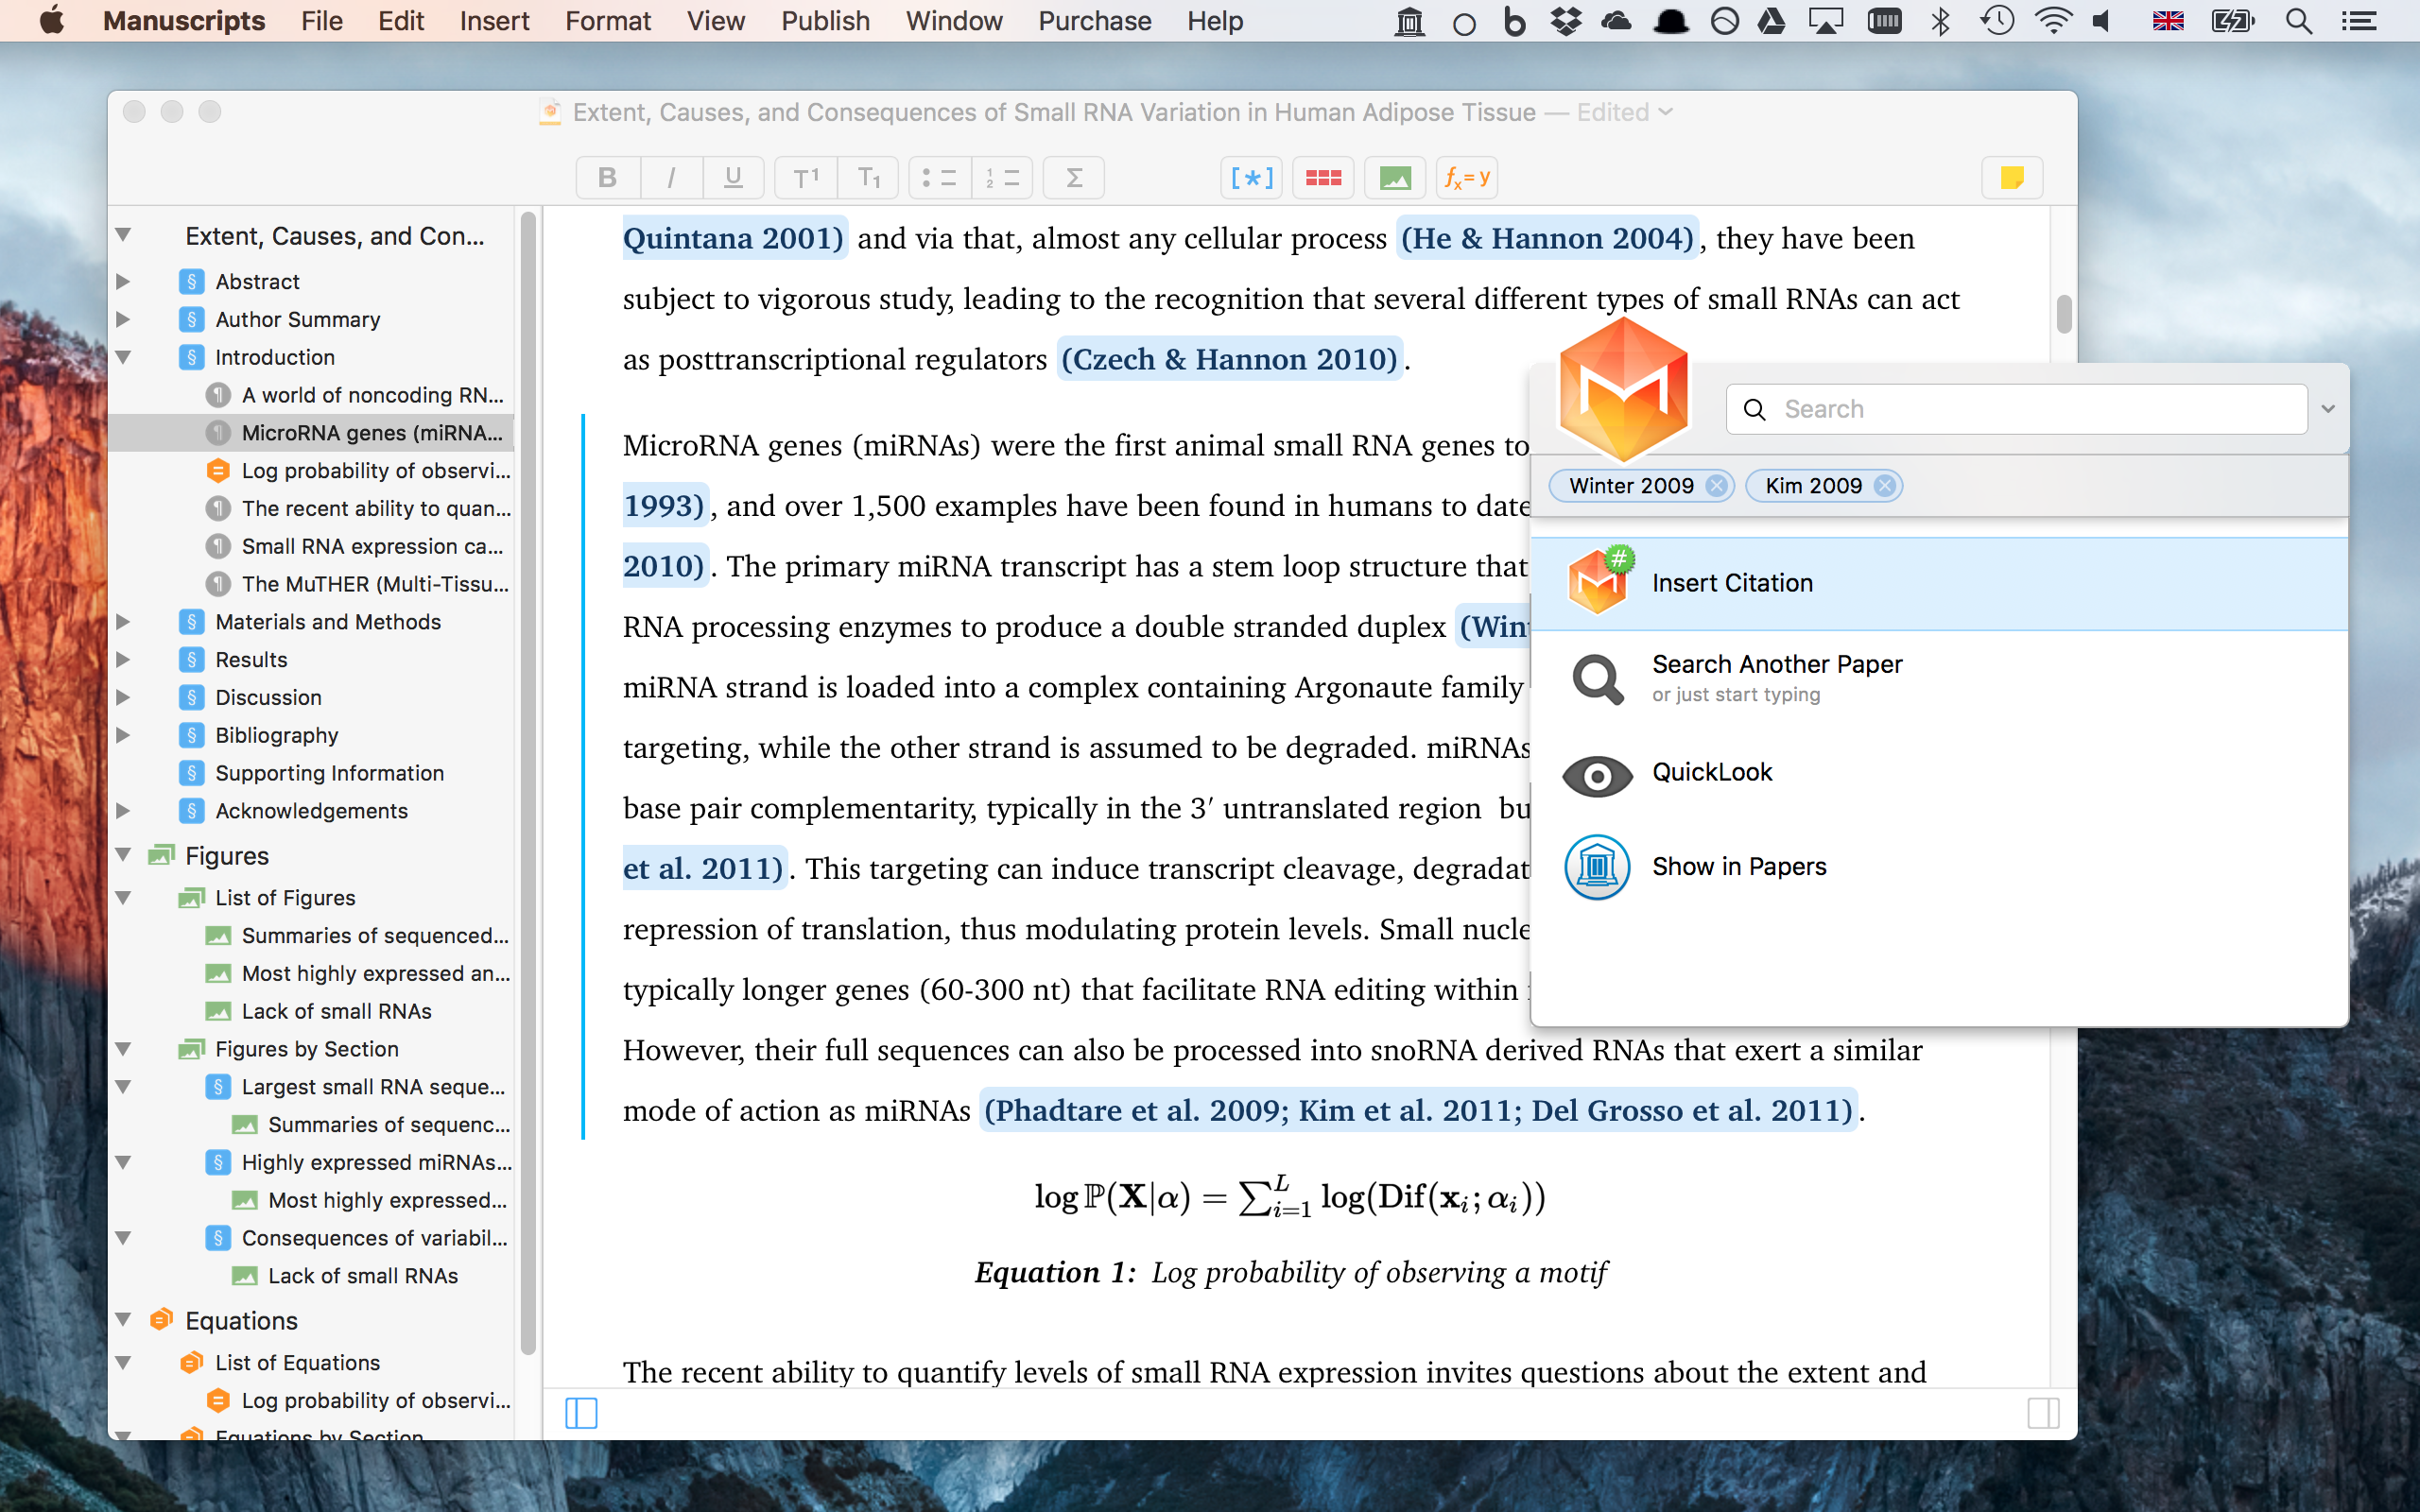Viewport: 2420px width, 1512px height.
Task: Toggle the left sidebar panel button
Action: coord(581,1413)
